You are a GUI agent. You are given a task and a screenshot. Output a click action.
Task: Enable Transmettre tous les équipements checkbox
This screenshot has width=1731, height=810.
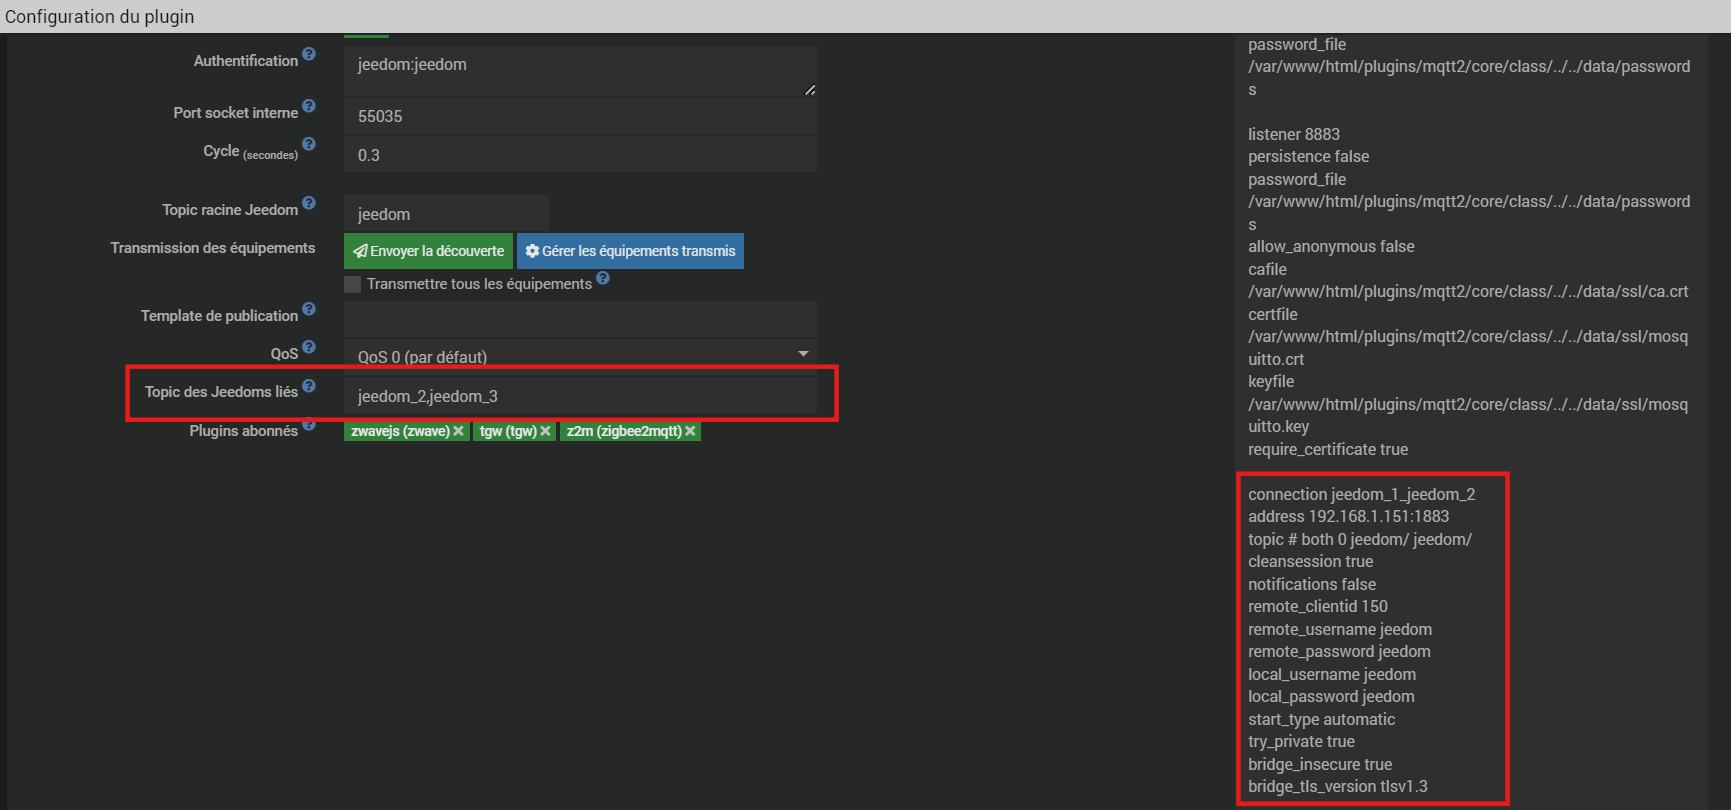352,284
